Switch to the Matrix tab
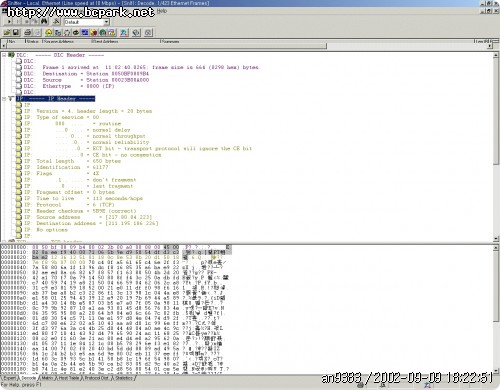Screen dimensions: 500x390 47,378
